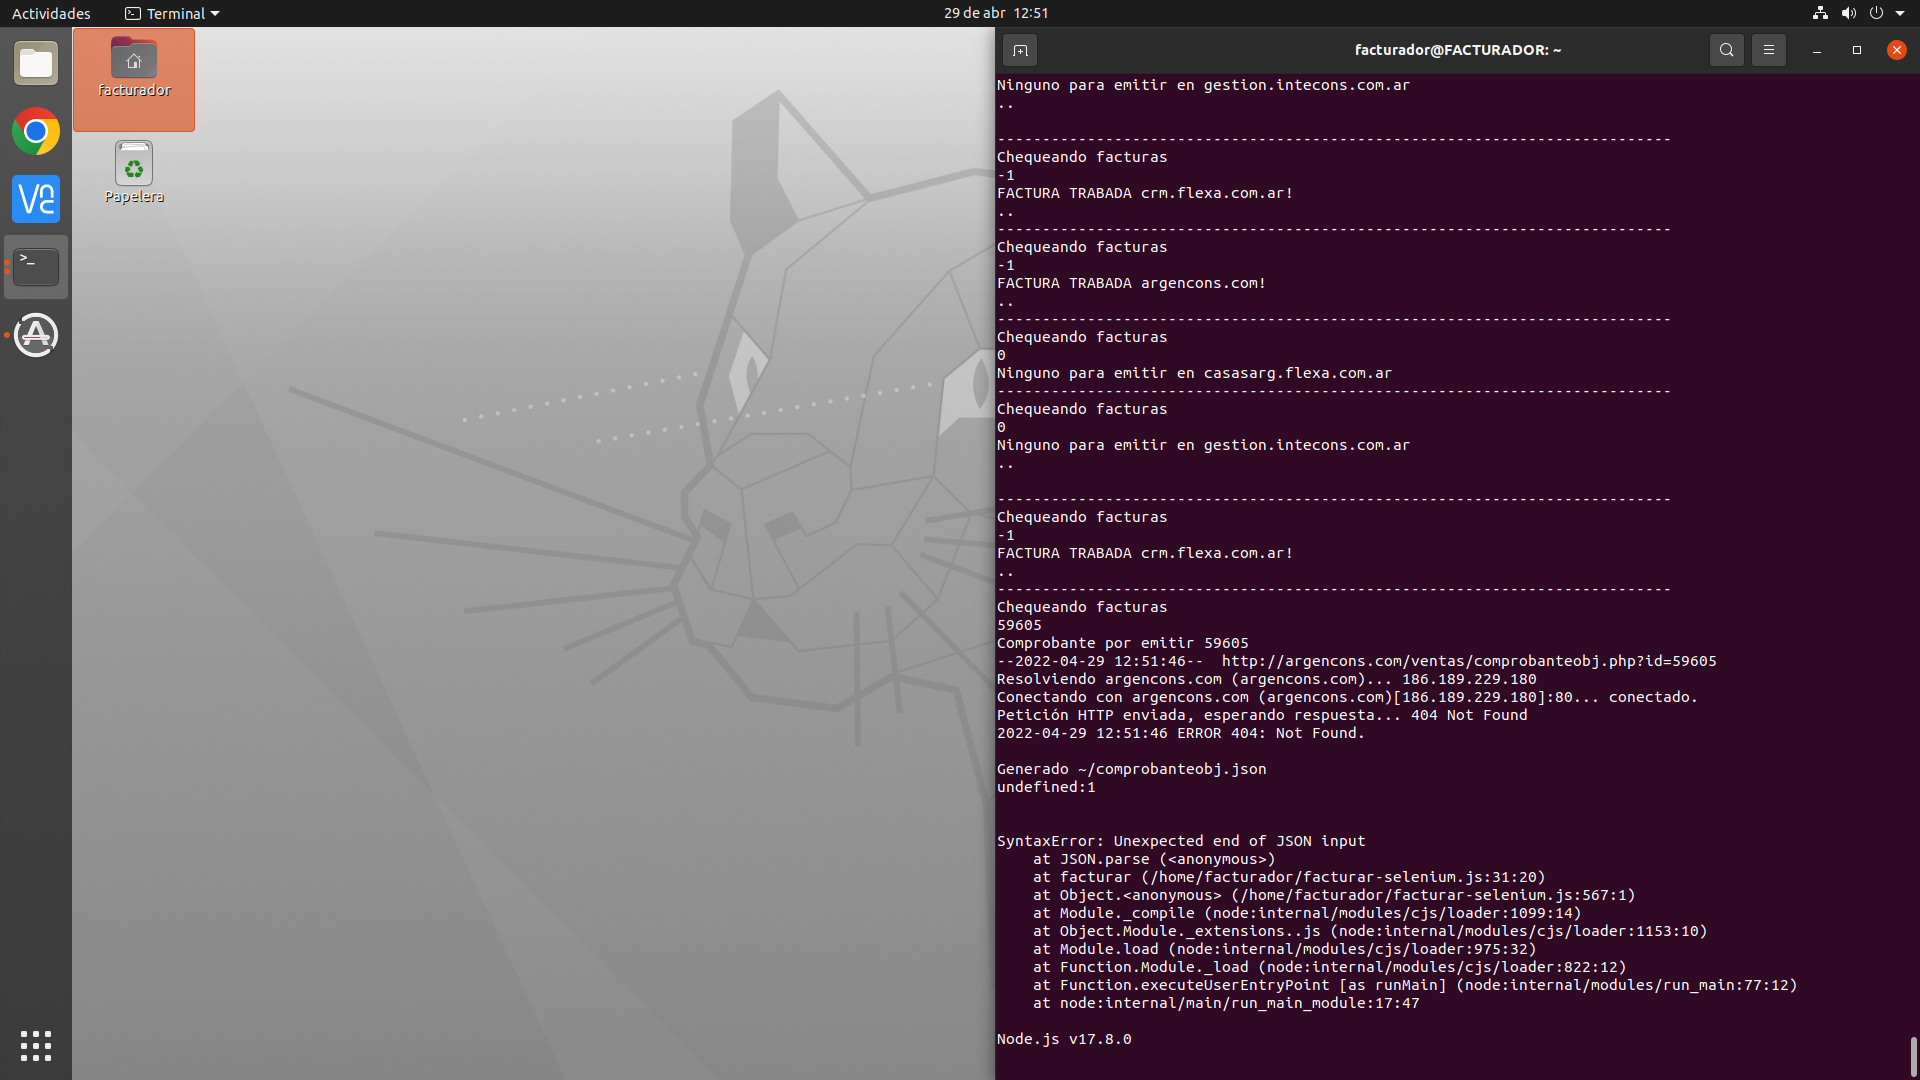Click the Terminal icon in the dock
This screenshot has width=1920, height=1080.
click(x=36, y=267)
